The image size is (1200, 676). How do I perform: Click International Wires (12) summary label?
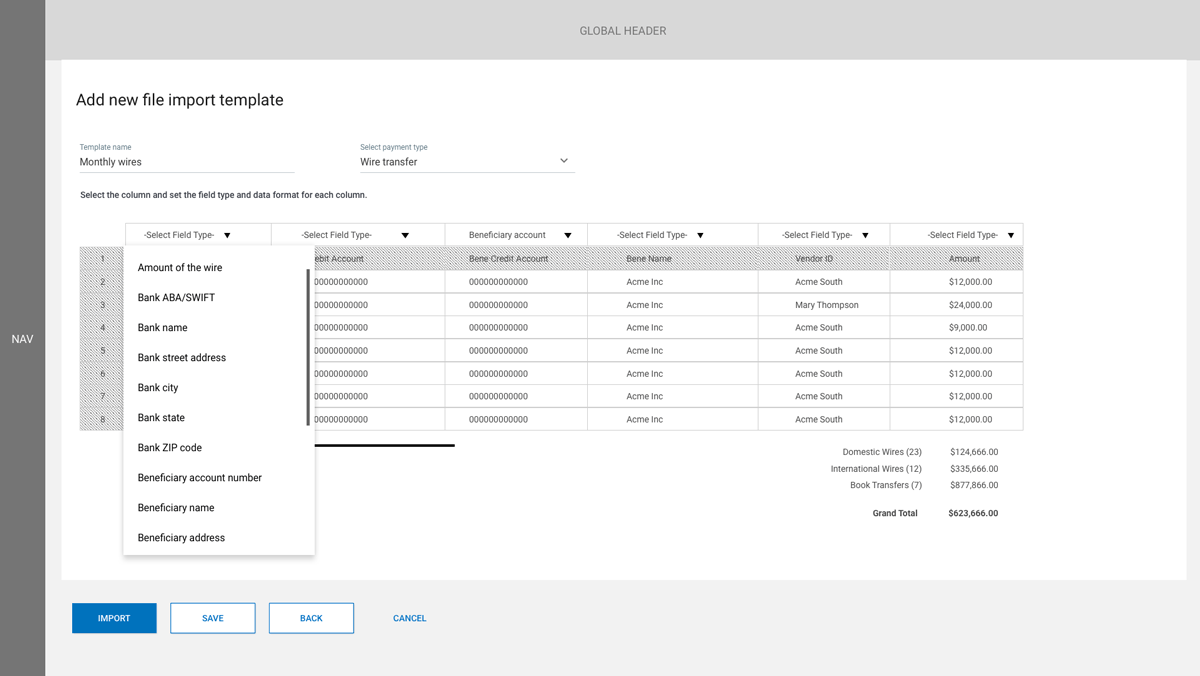click(x=876, y=469)
